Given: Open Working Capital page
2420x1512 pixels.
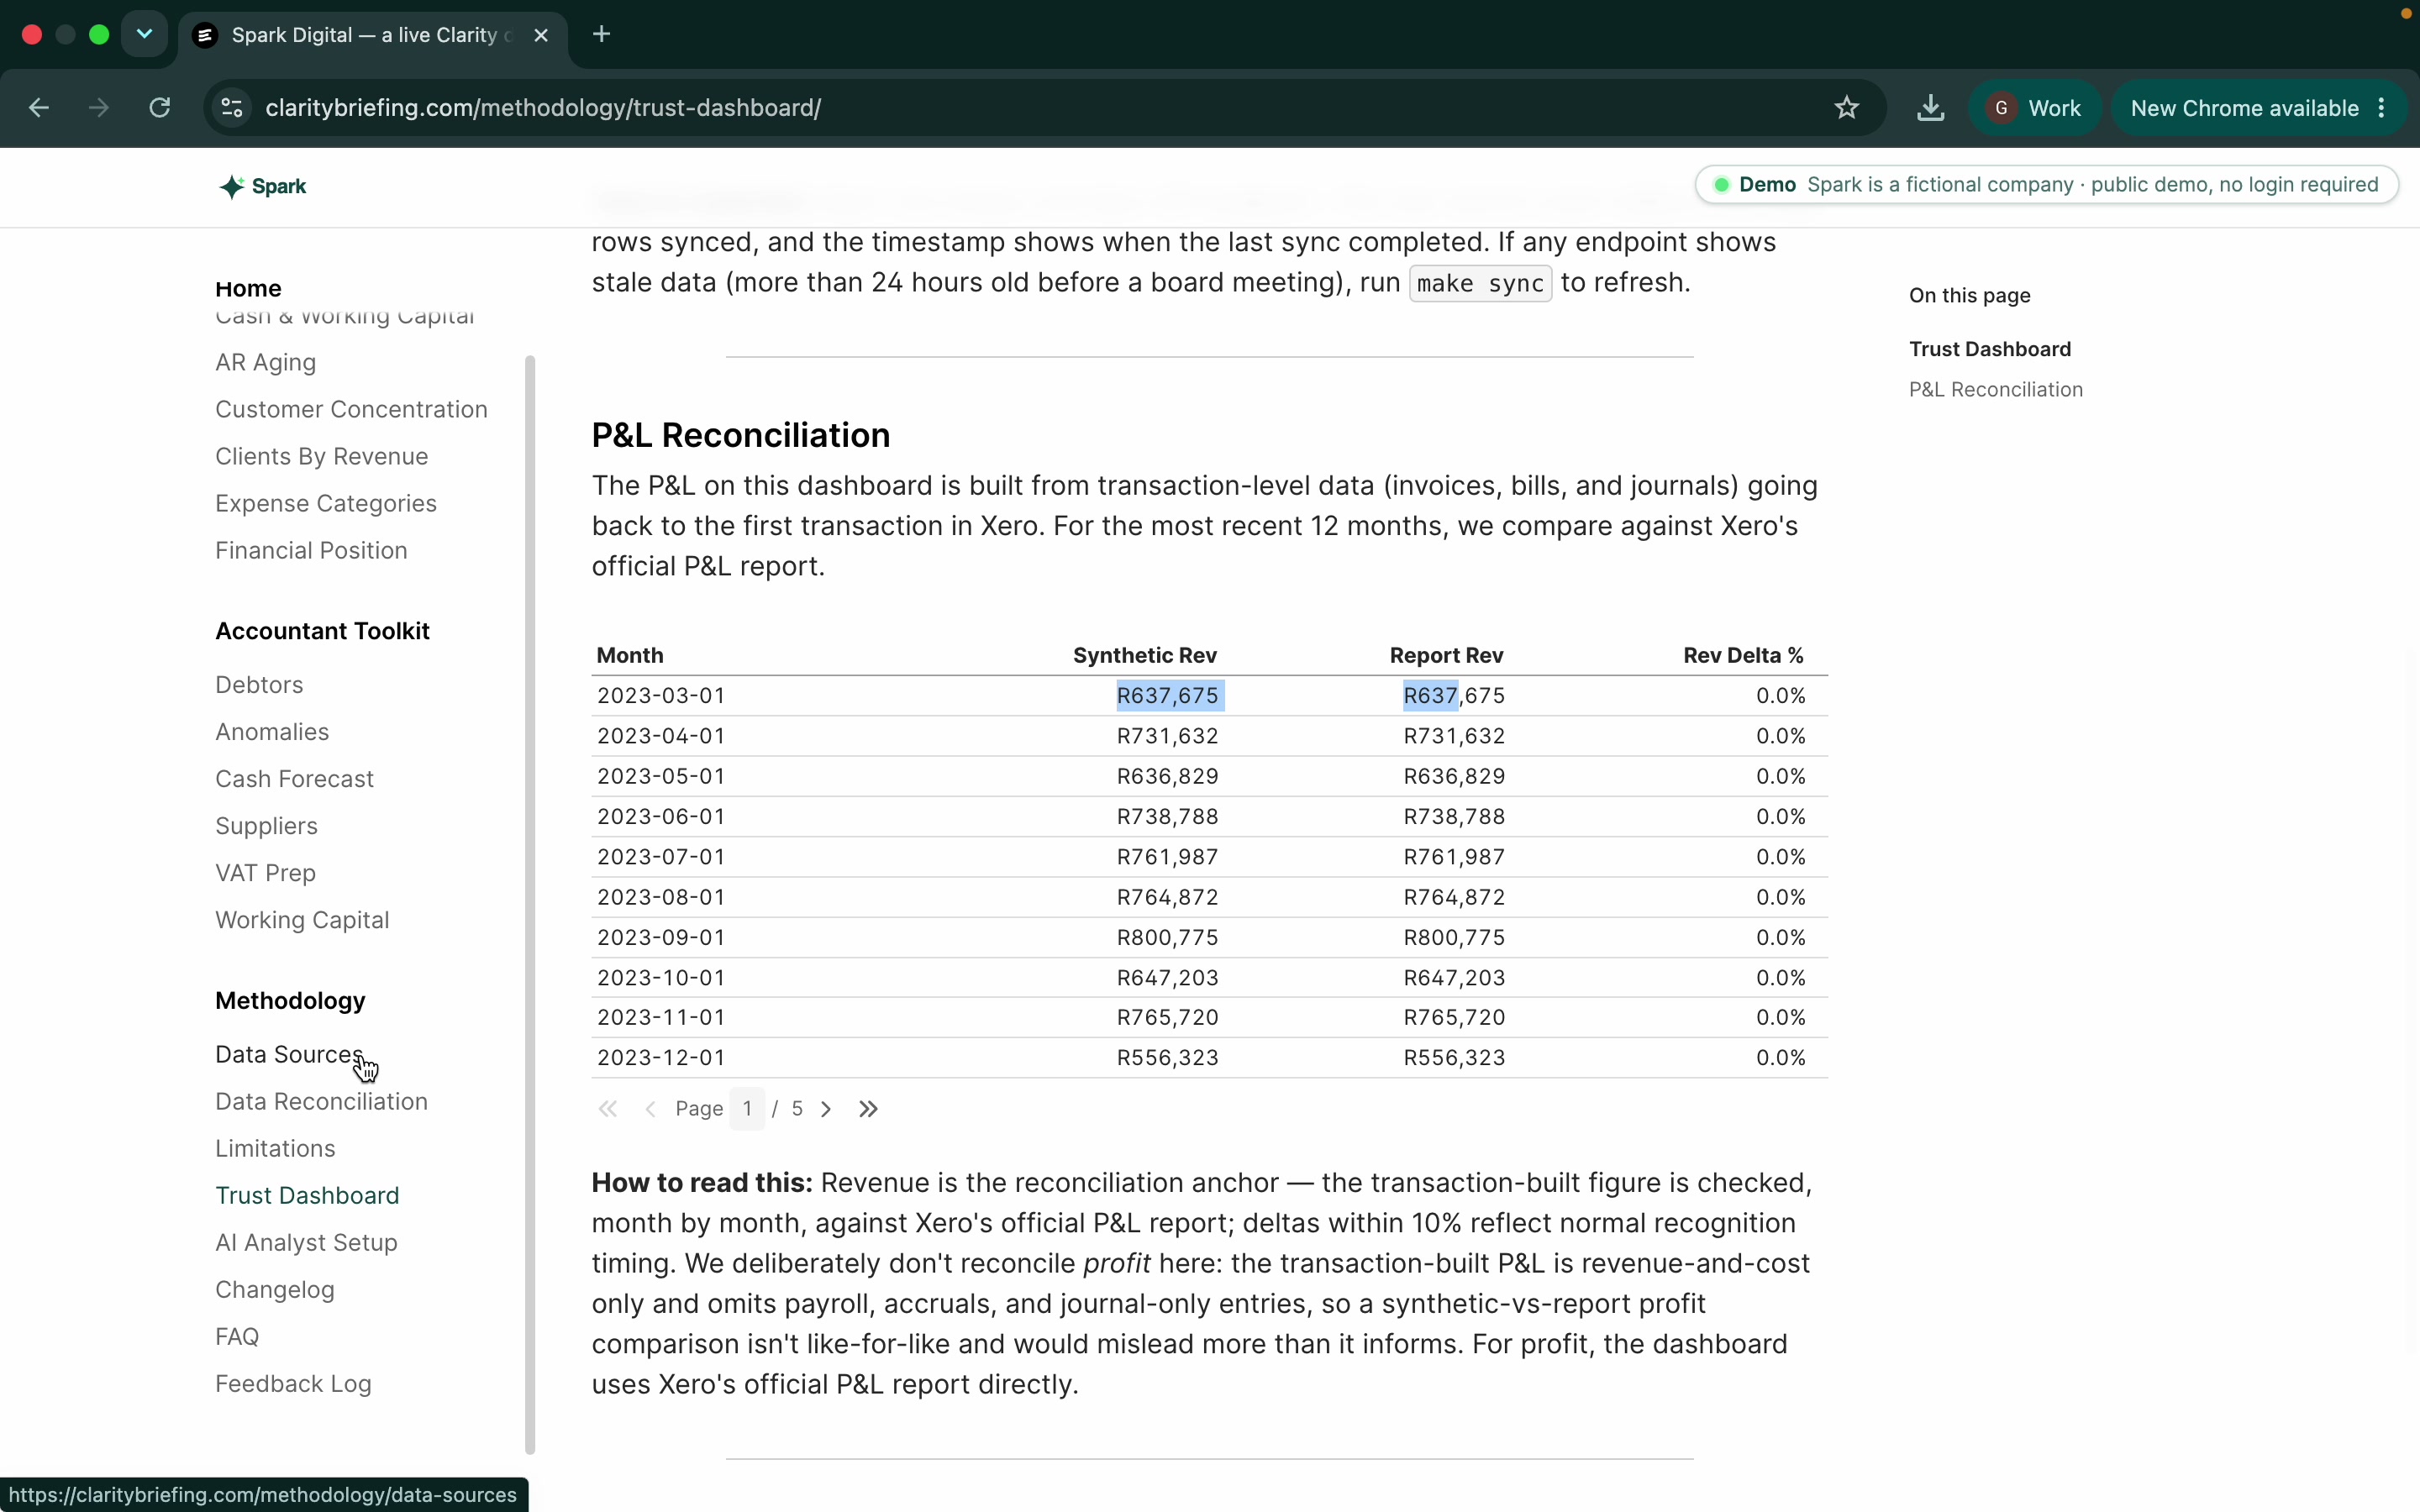Looking at the screenshot, I should coord(302,920).
